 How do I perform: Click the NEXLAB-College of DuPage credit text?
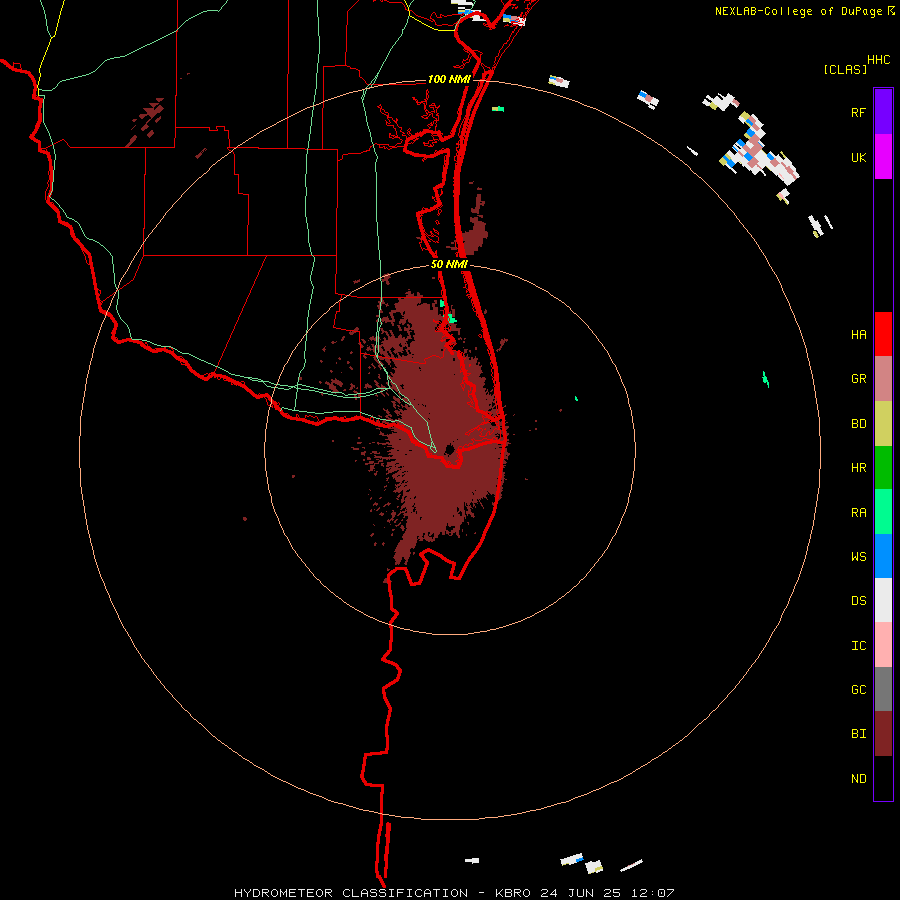point(798,11)
